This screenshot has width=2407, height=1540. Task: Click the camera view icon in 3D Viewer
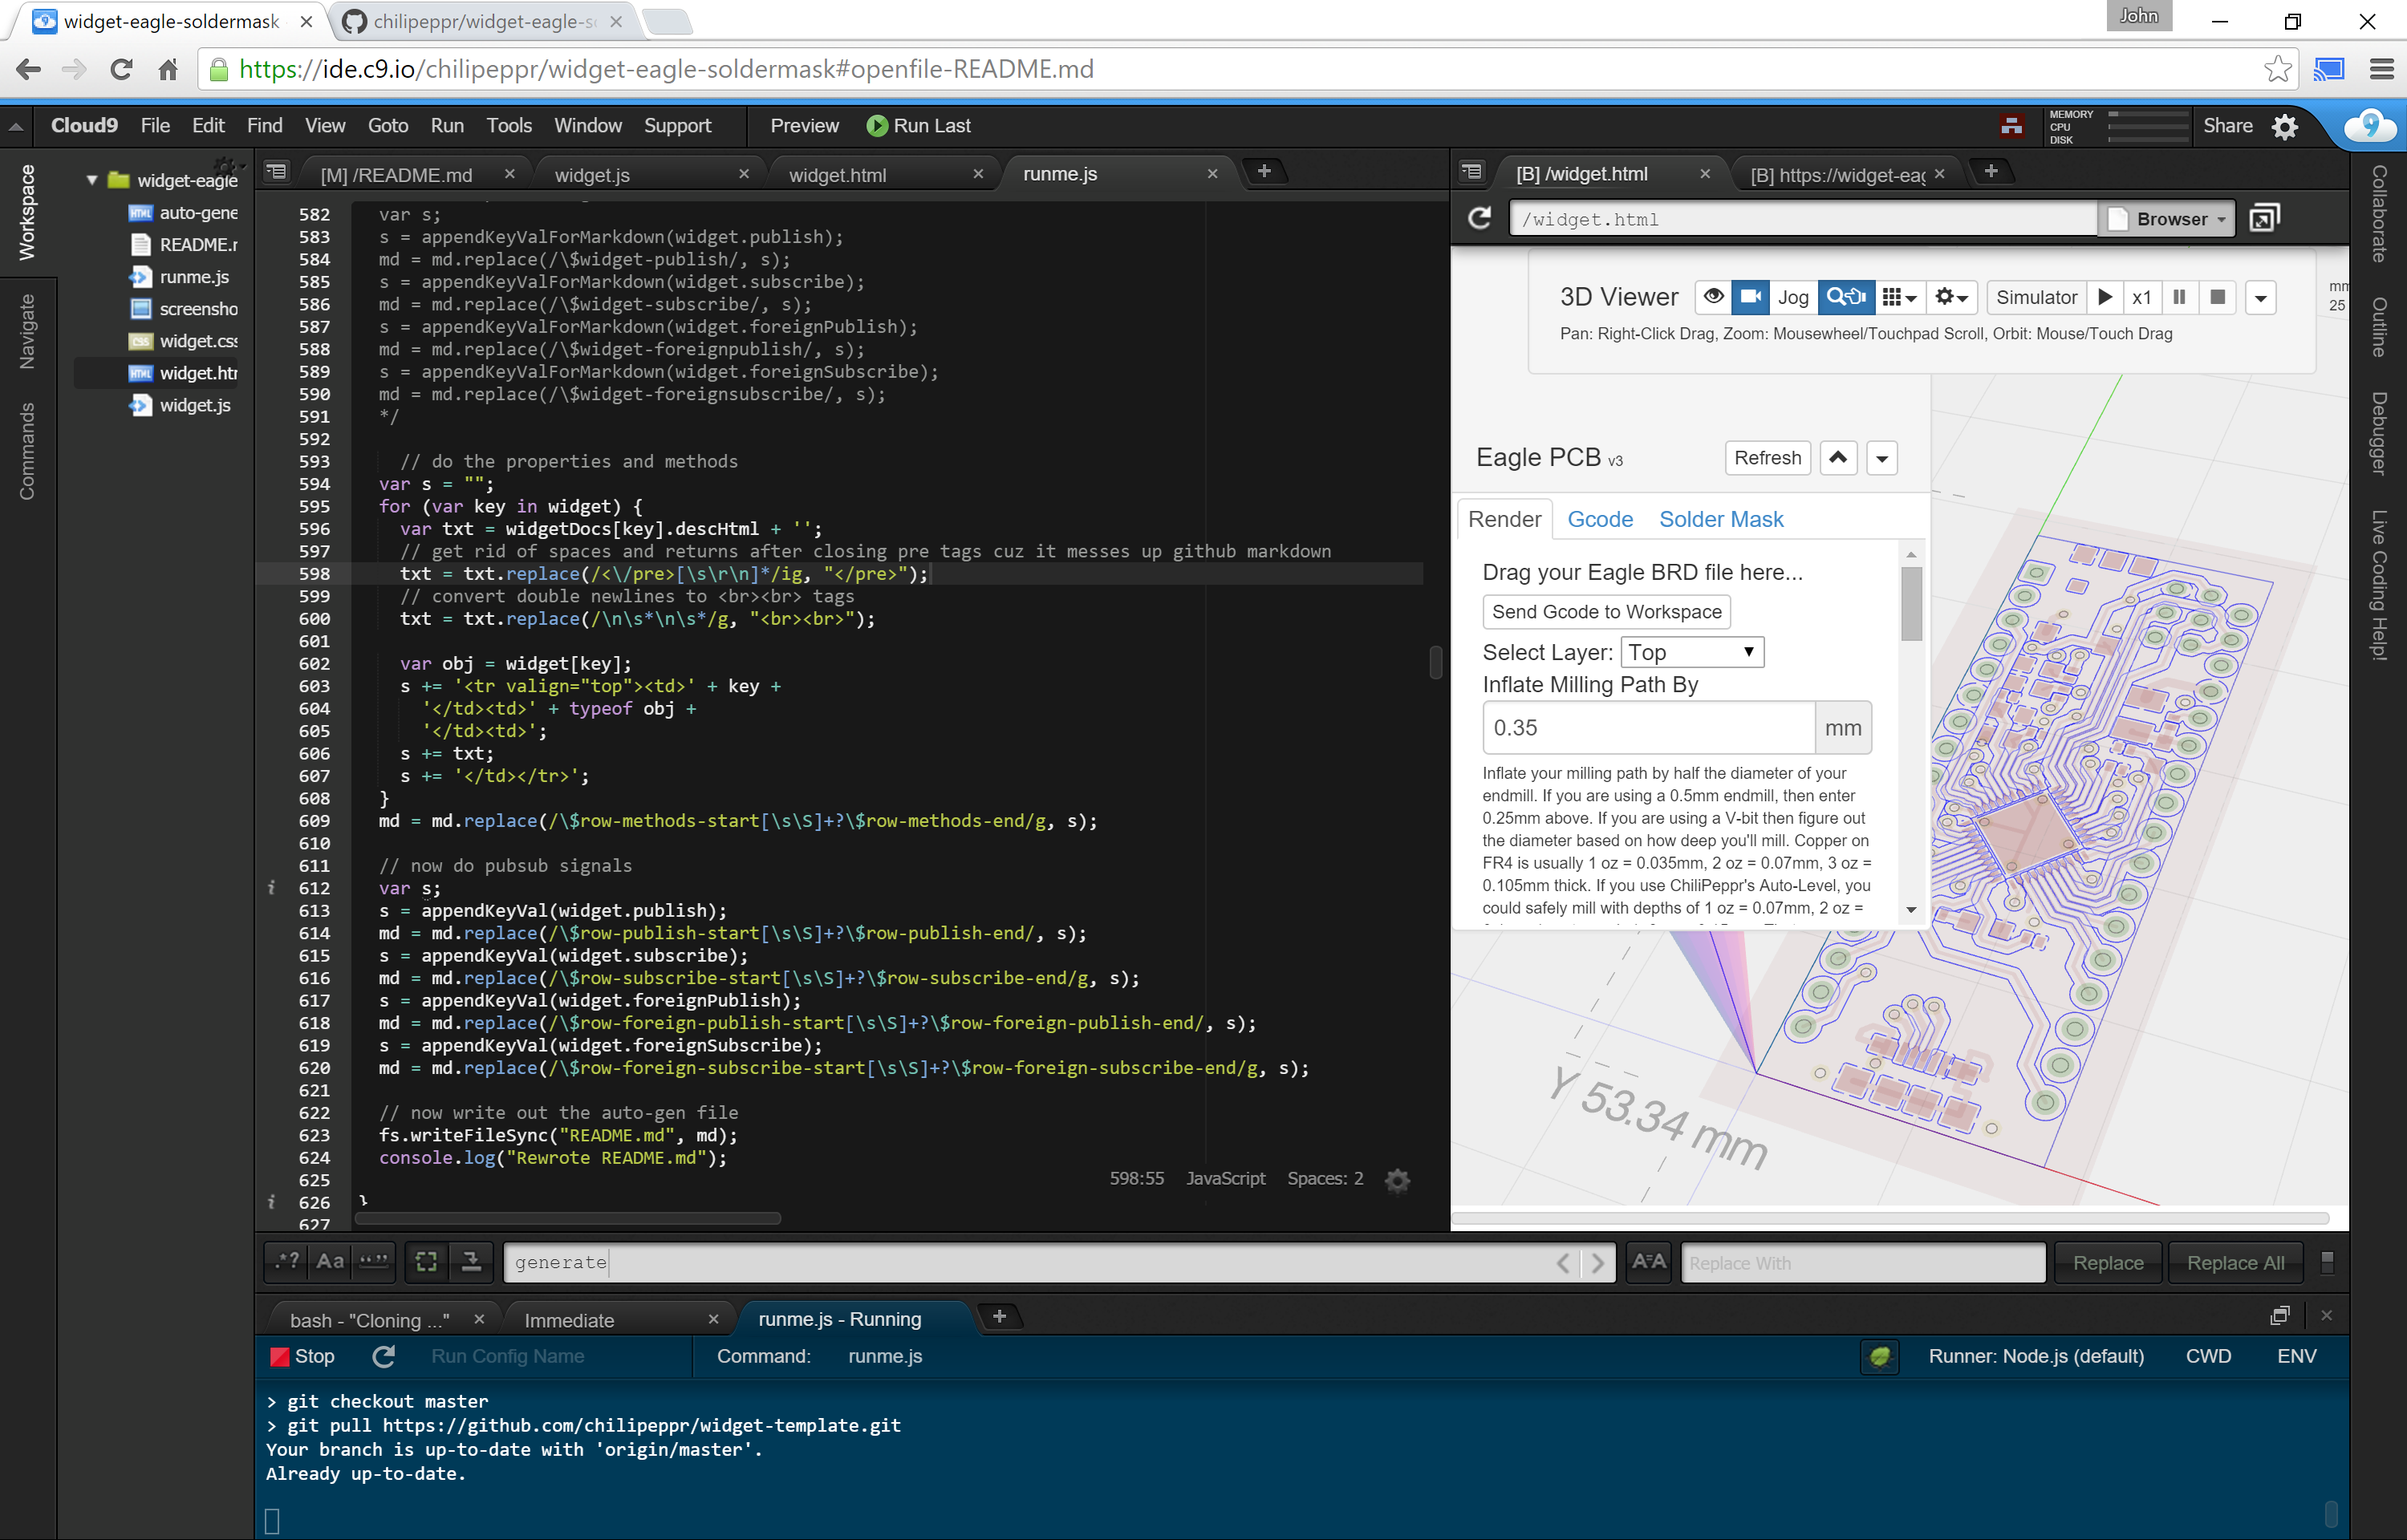tap(1749, 297)
